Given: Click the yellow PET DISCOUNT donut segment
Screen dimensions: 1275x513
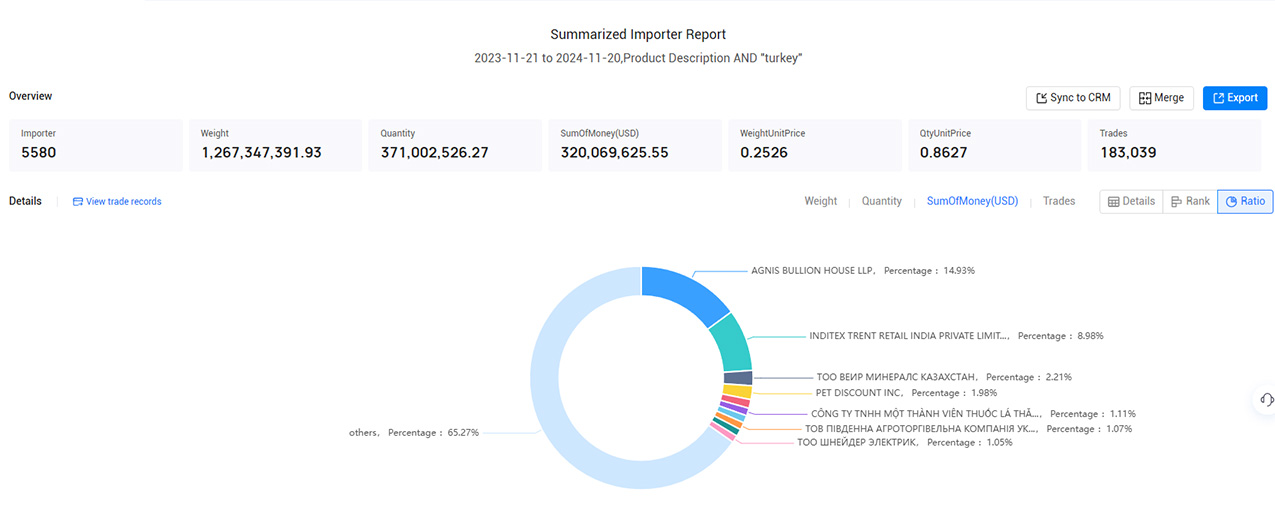Looking at the screenshot, I should pyautogui.click(x=738, y=391).
